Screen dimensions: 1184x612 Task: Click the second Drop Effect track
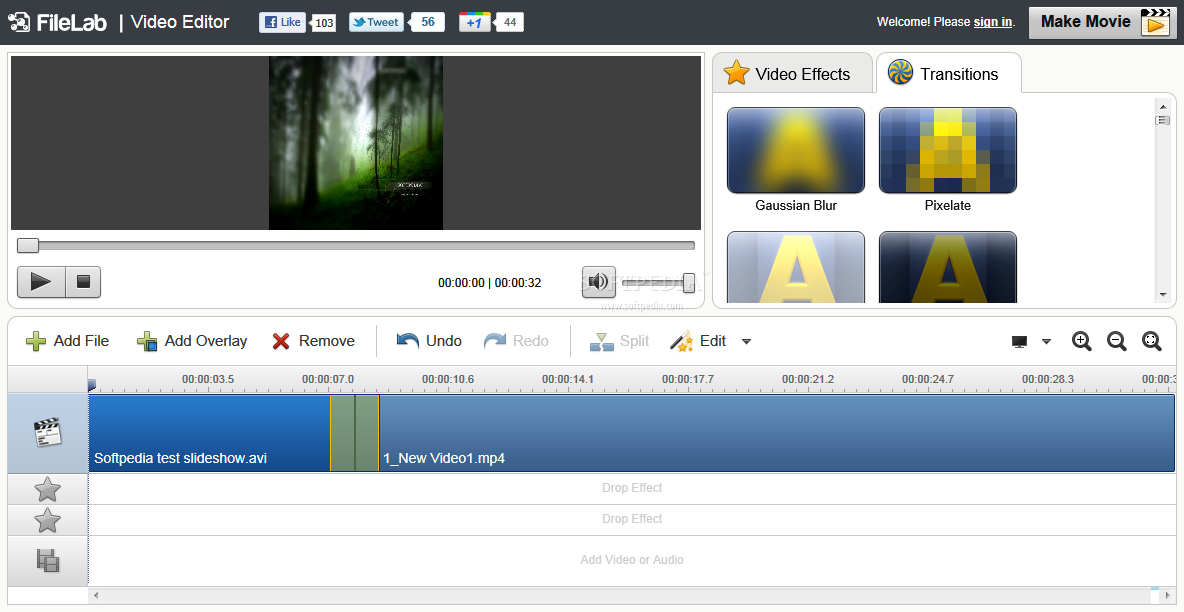coord(632,520)
